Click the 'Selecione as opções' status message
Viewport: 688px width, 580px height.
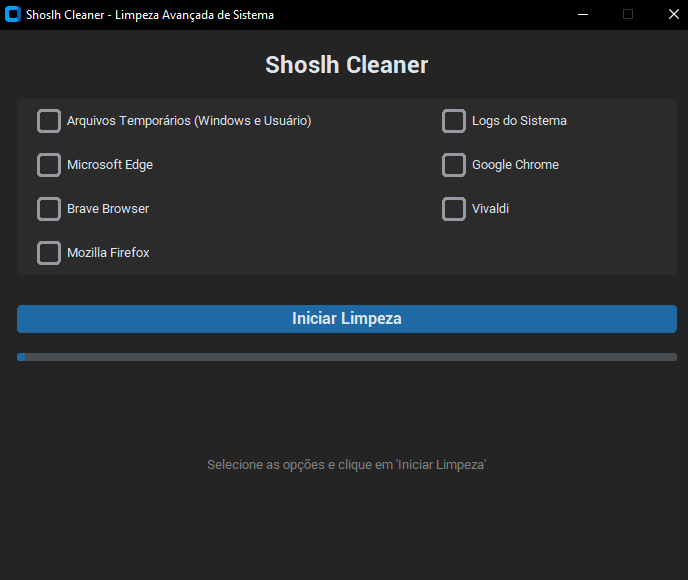point(347,465)
